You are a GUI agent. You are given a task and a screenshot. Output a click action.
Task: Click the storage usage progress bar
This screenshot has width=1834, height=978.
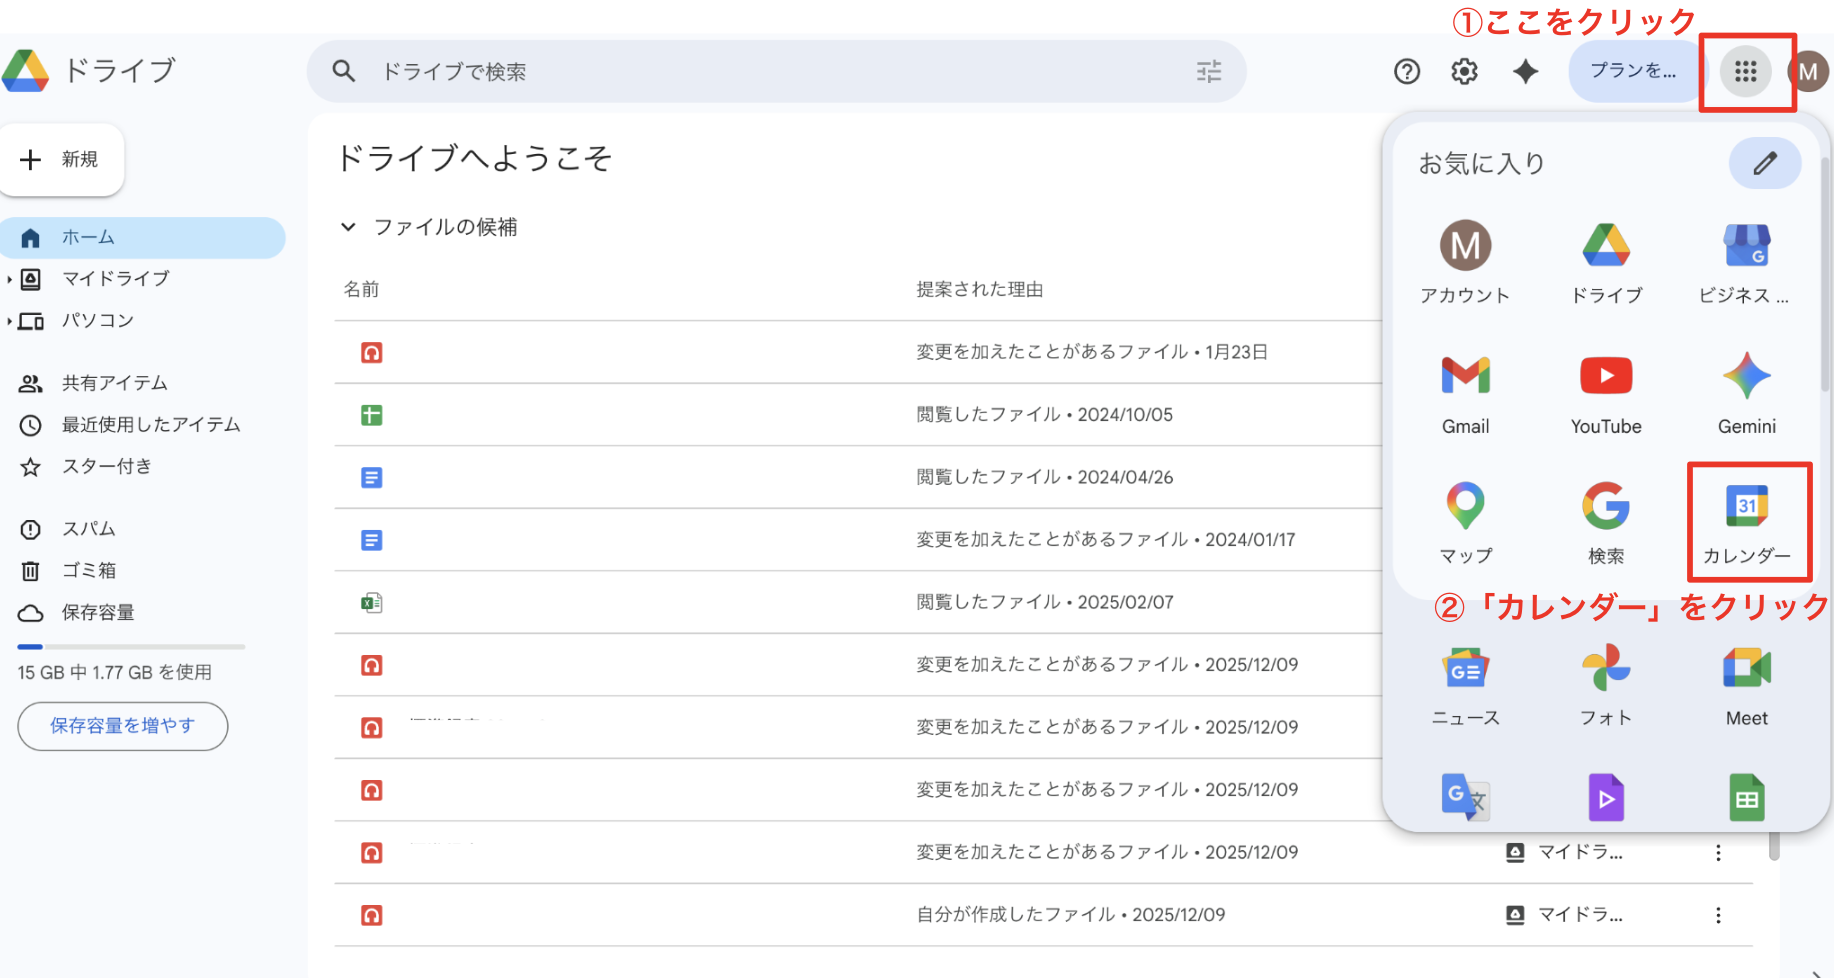[131, 647]
